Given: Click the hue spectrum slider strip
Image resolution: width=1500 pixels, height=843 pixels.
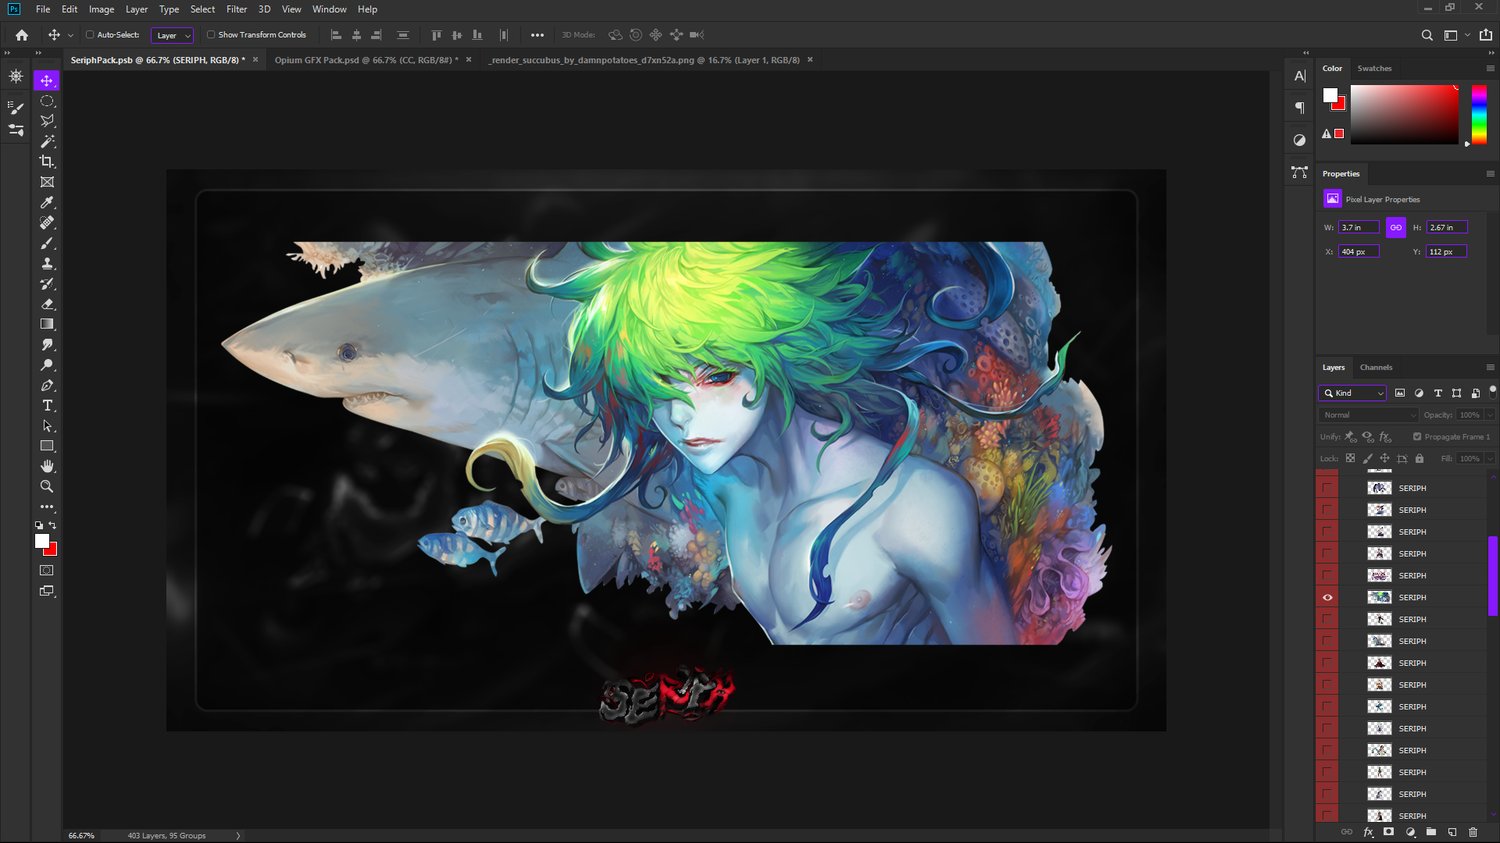Looking at the screenshot, I should (1479, 114).
